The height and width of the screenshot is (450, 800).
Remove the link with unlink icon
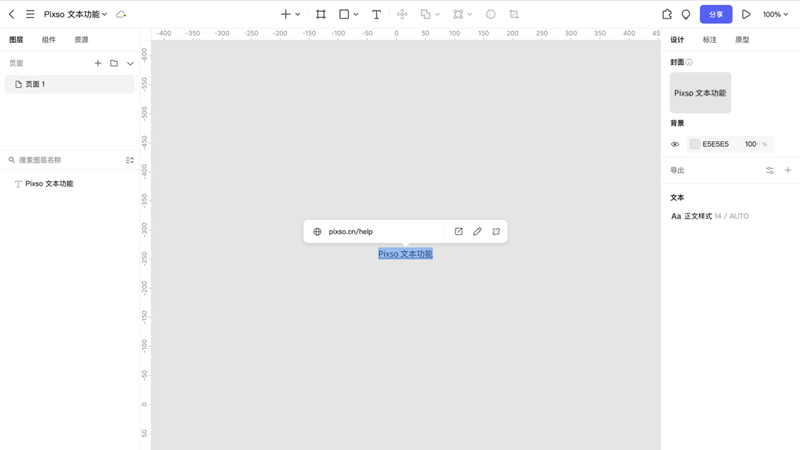[x=496, y=232]
